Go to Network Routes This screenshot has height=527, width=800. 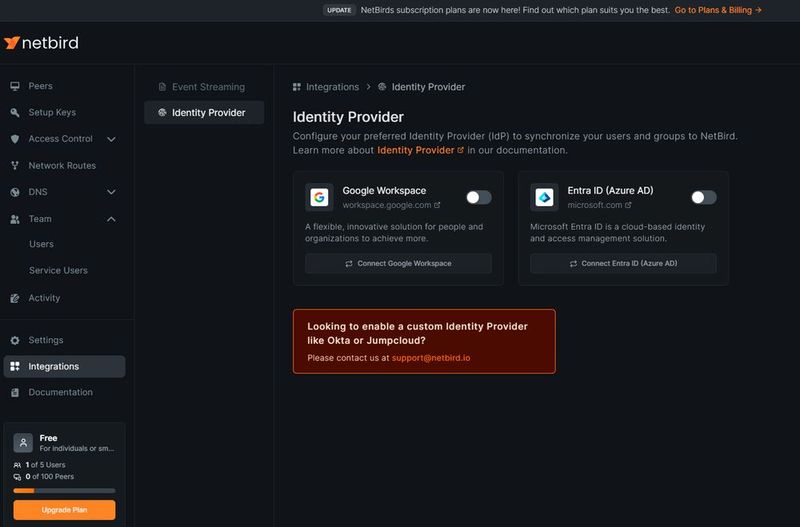tap(64, 165)
